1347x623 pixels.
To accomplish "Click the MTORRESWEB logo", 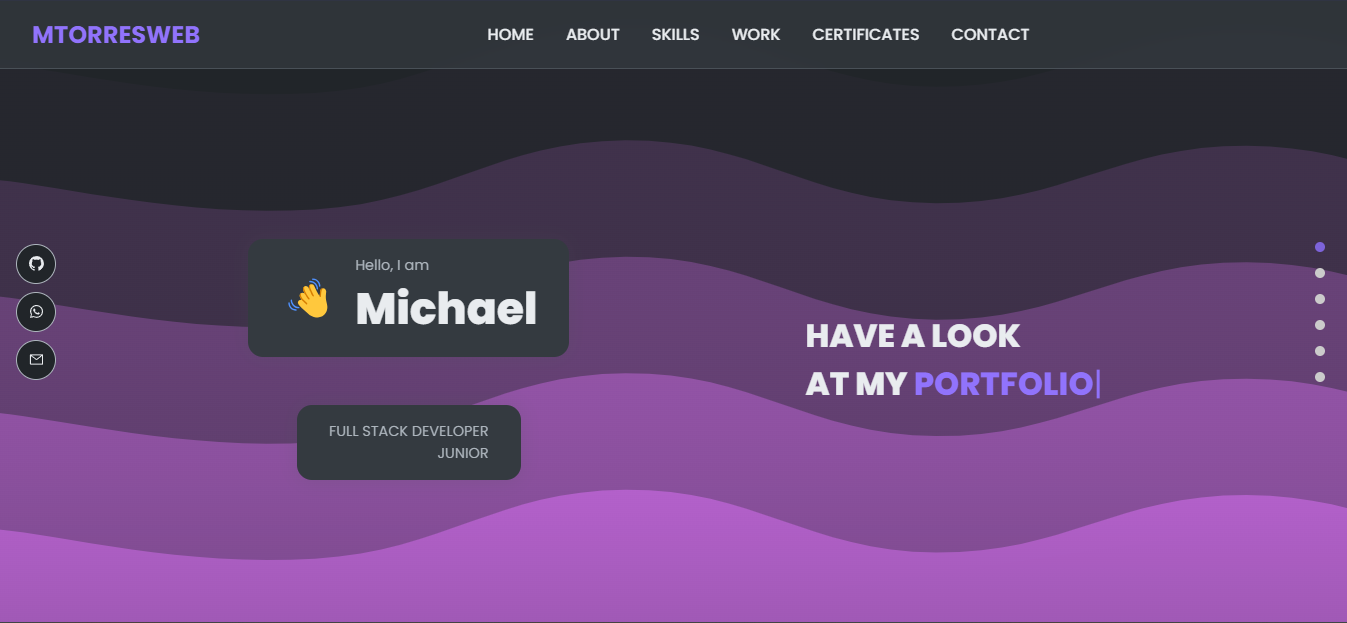I will click(115, 33).
